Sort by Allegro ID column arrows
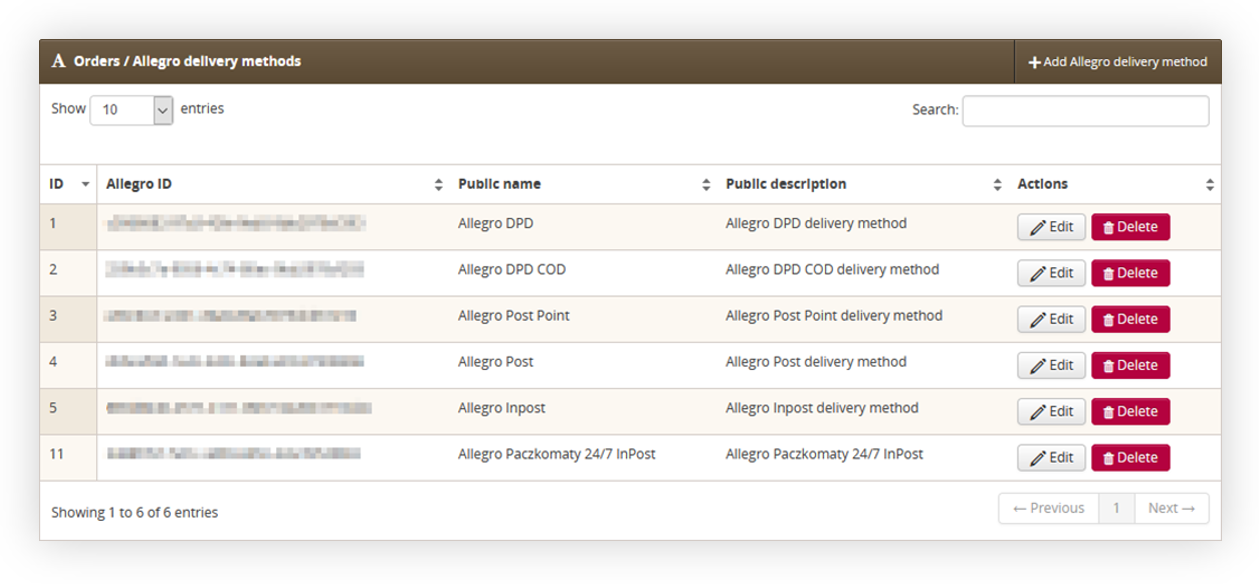Viewport: 1259px width, 584px height. click(438, 185)
